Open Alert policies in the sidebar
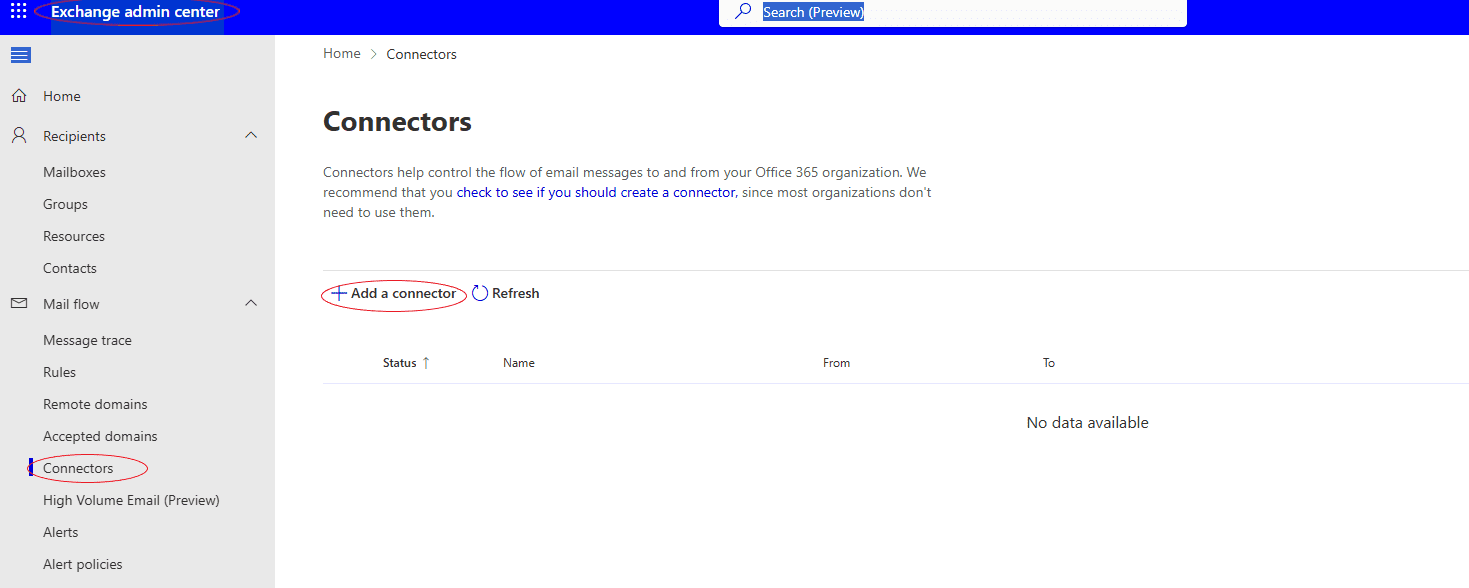Screen dimensions: 1469x588 point(82,564)
